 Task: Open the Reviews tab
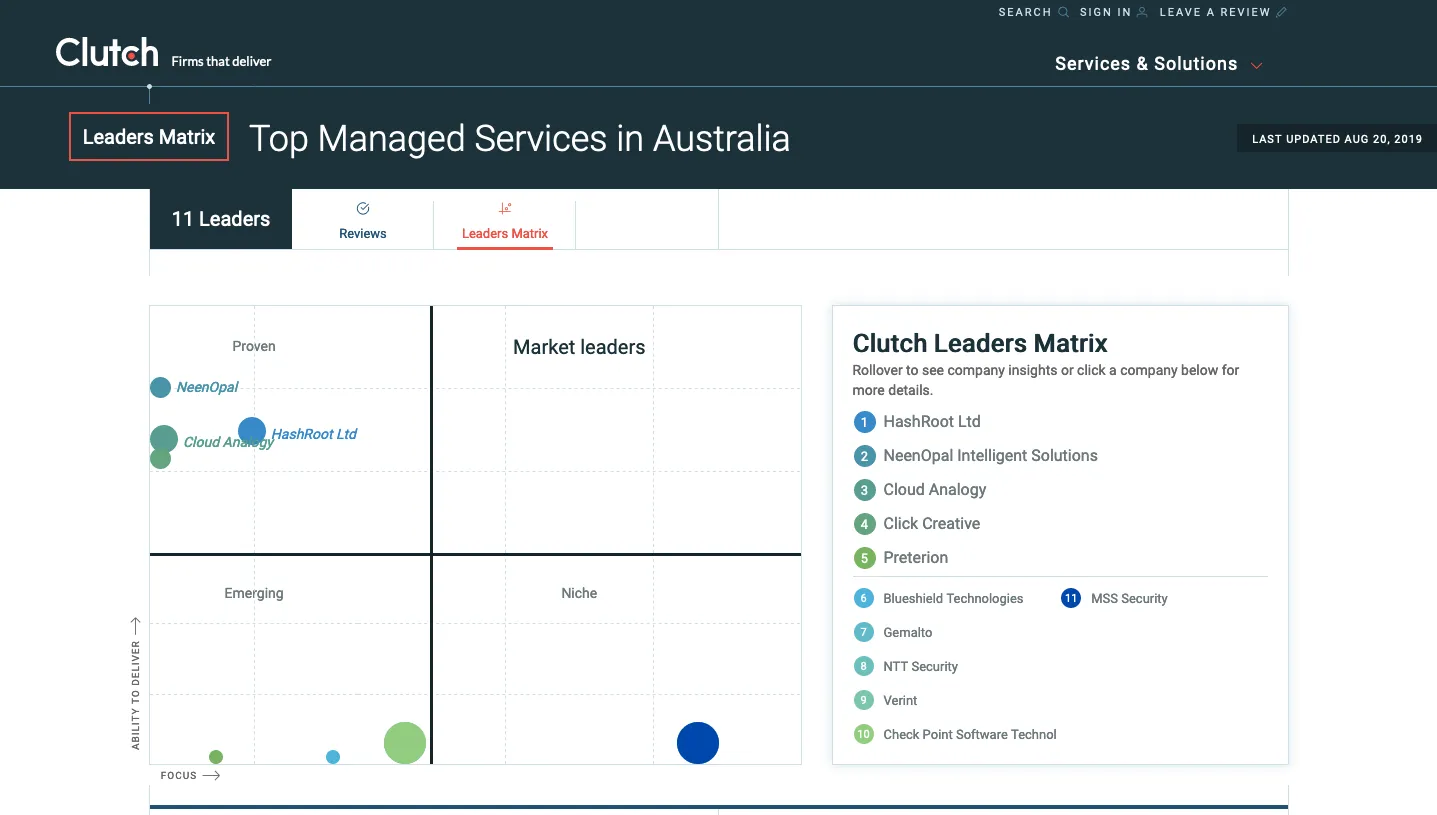click(363, 233)
